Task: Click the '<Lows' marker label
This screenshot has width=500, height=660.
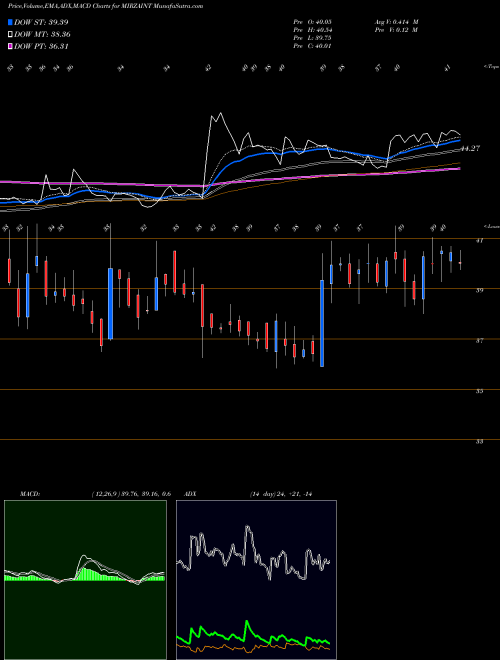Action: click(492, 226)
